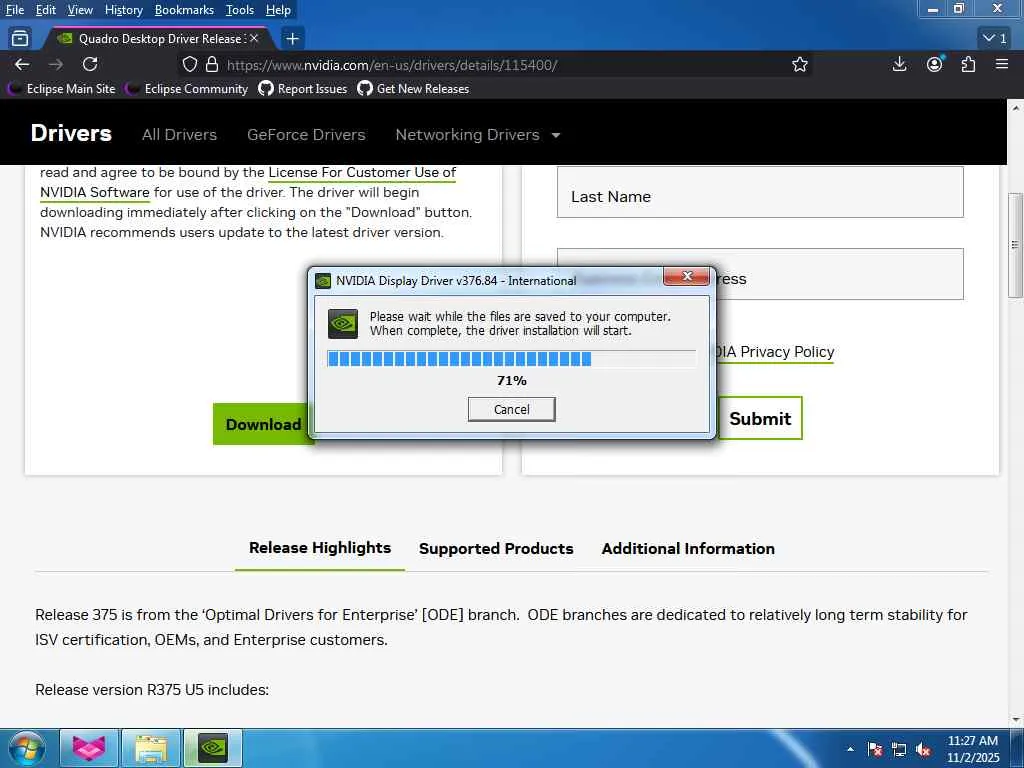Switch to the Supported Products tab
The width and height of the screenshot is (1024, 768).
click(496, 549)
